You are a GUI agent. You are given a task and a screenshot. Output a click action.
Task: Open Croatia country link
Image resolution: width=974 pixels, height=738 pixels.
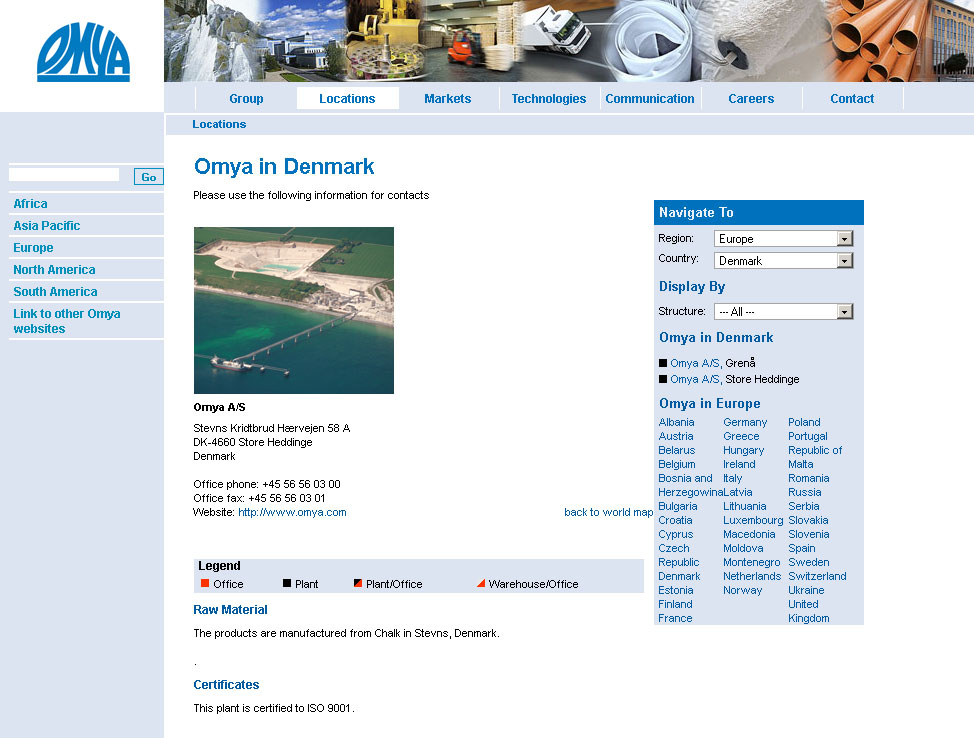point(675,520)
